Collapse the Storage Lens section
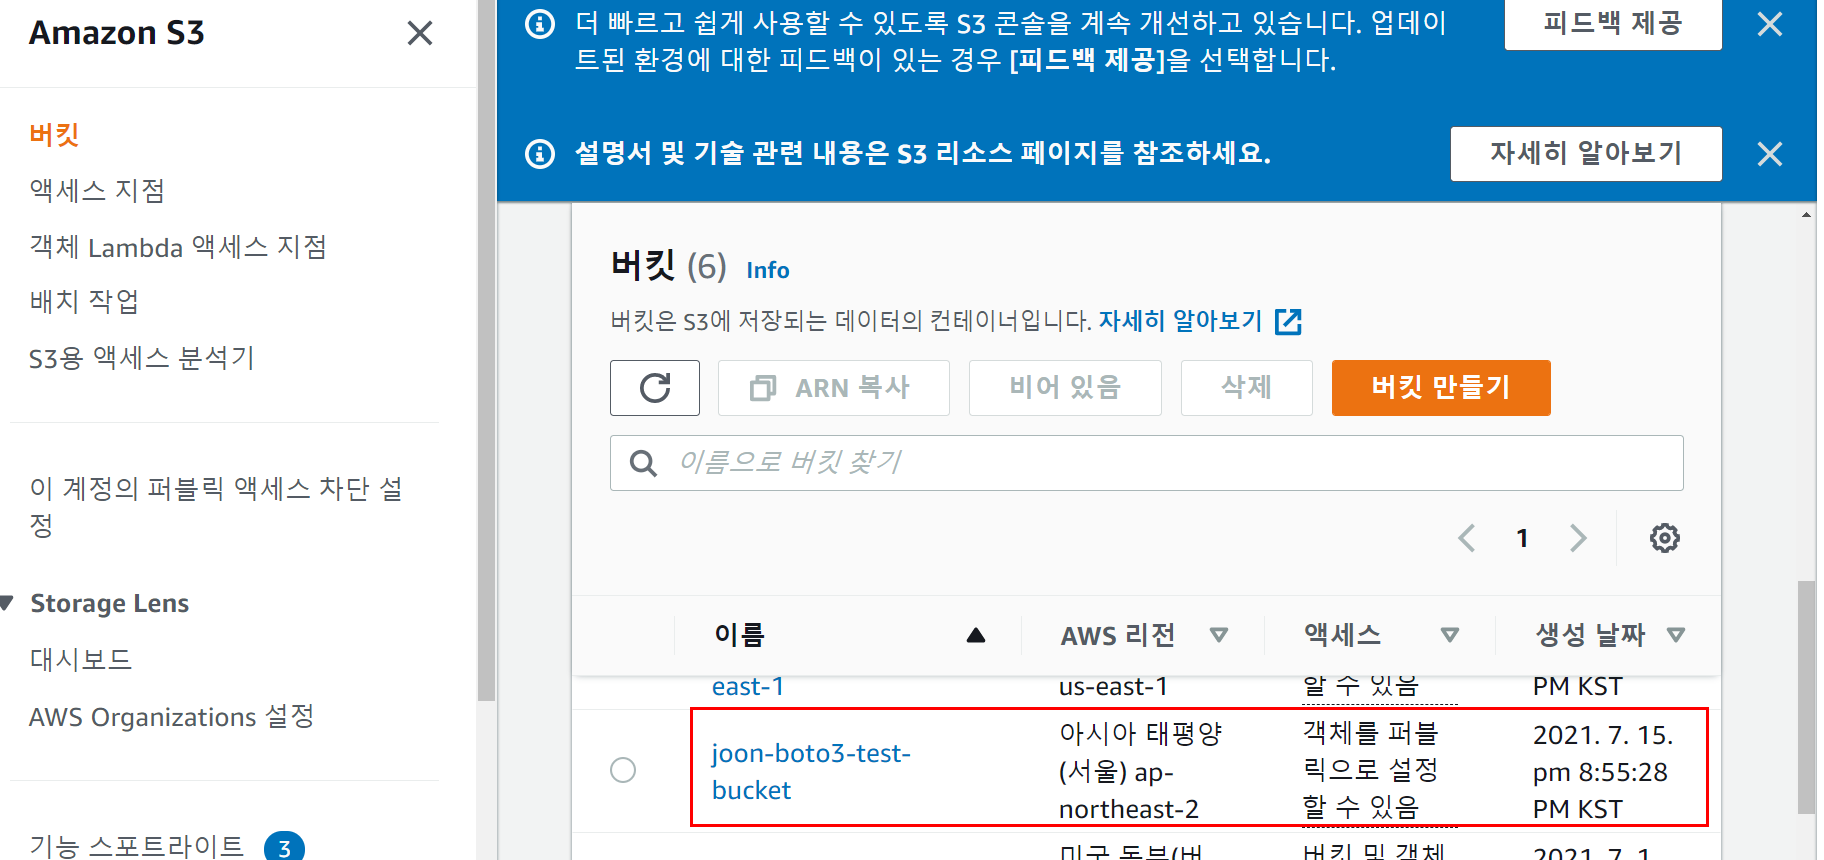The width and height of the screenshot is (1824, 860). pyautogui.click(x=8, y=603)
